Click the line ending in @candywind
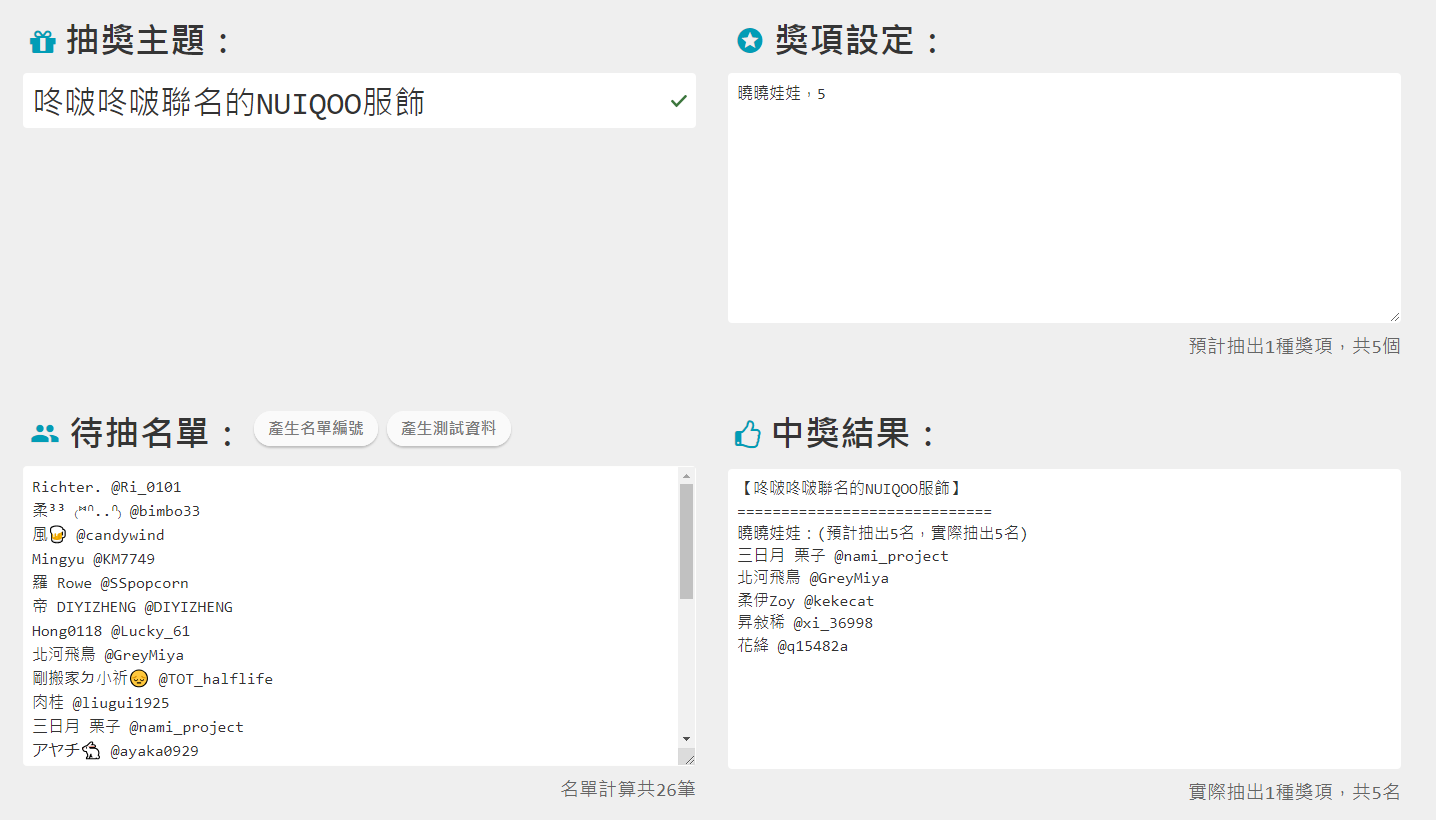This screenshot has width=1436, height=820. [x=98, y=535]
